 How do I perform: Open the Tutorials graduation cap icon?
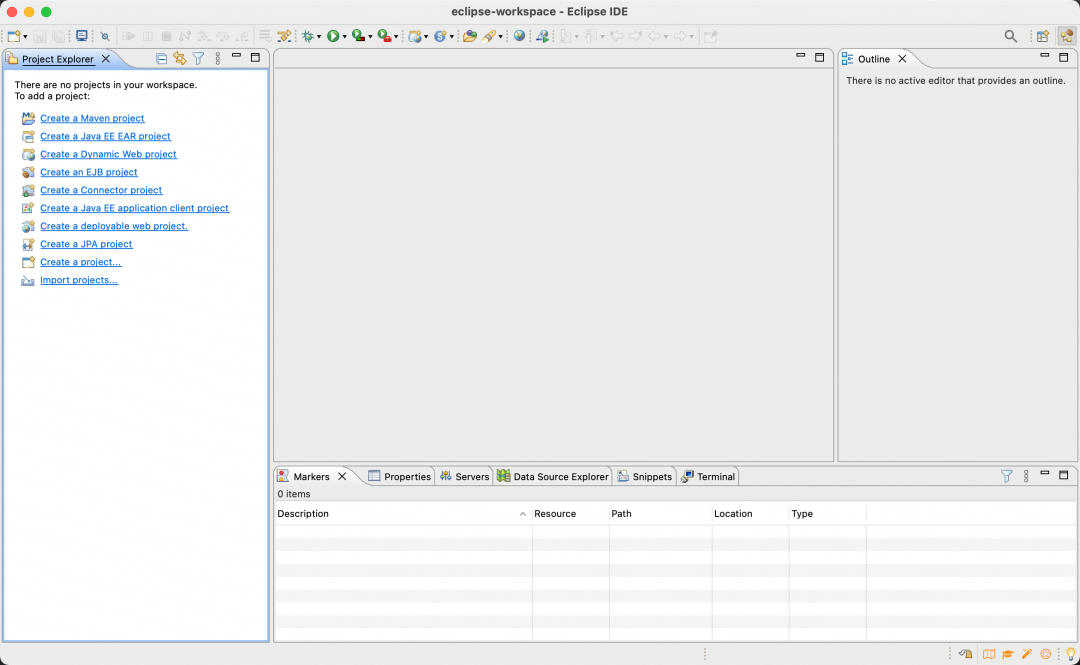click(1008, 654)
